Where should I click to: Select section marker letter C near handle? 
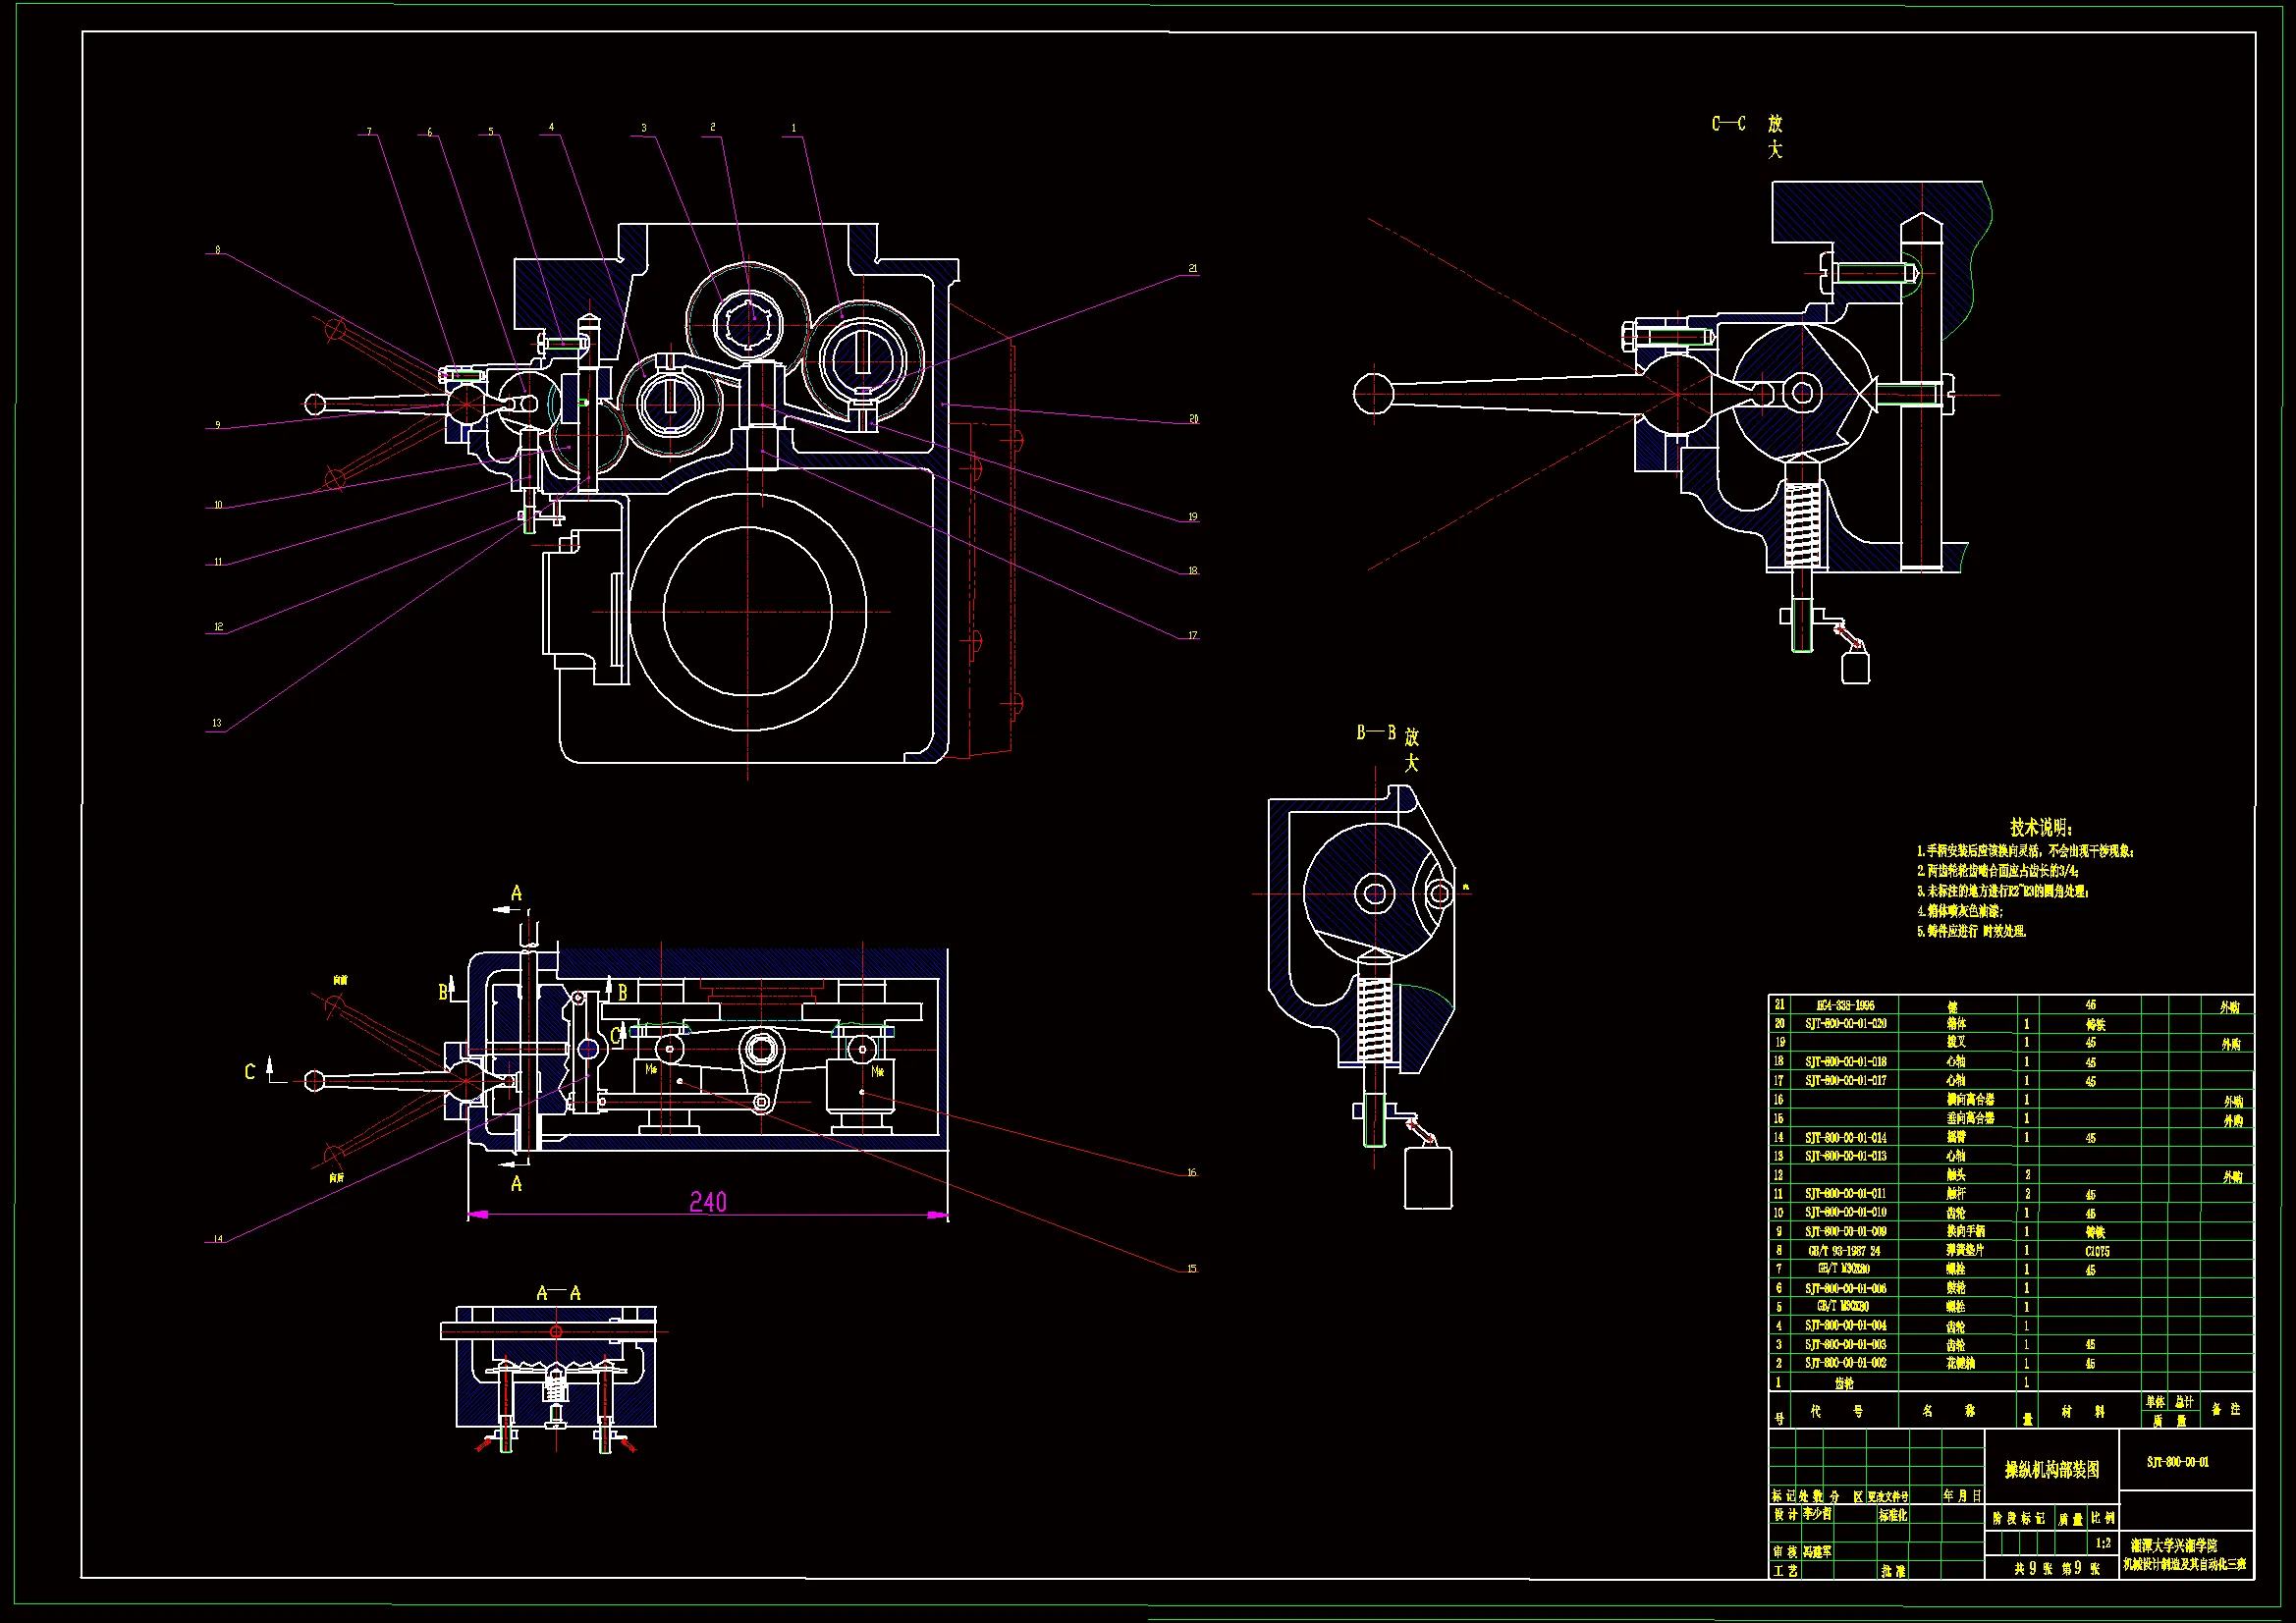click(249, 1072)
